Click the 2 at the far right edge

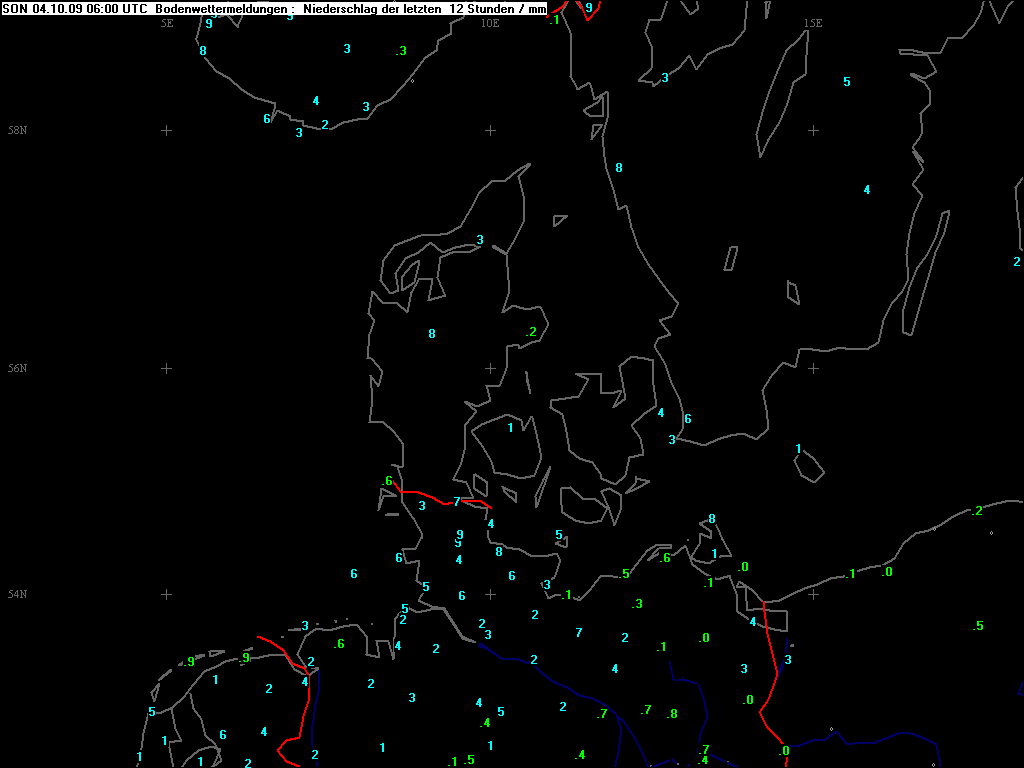(1016, 262)
